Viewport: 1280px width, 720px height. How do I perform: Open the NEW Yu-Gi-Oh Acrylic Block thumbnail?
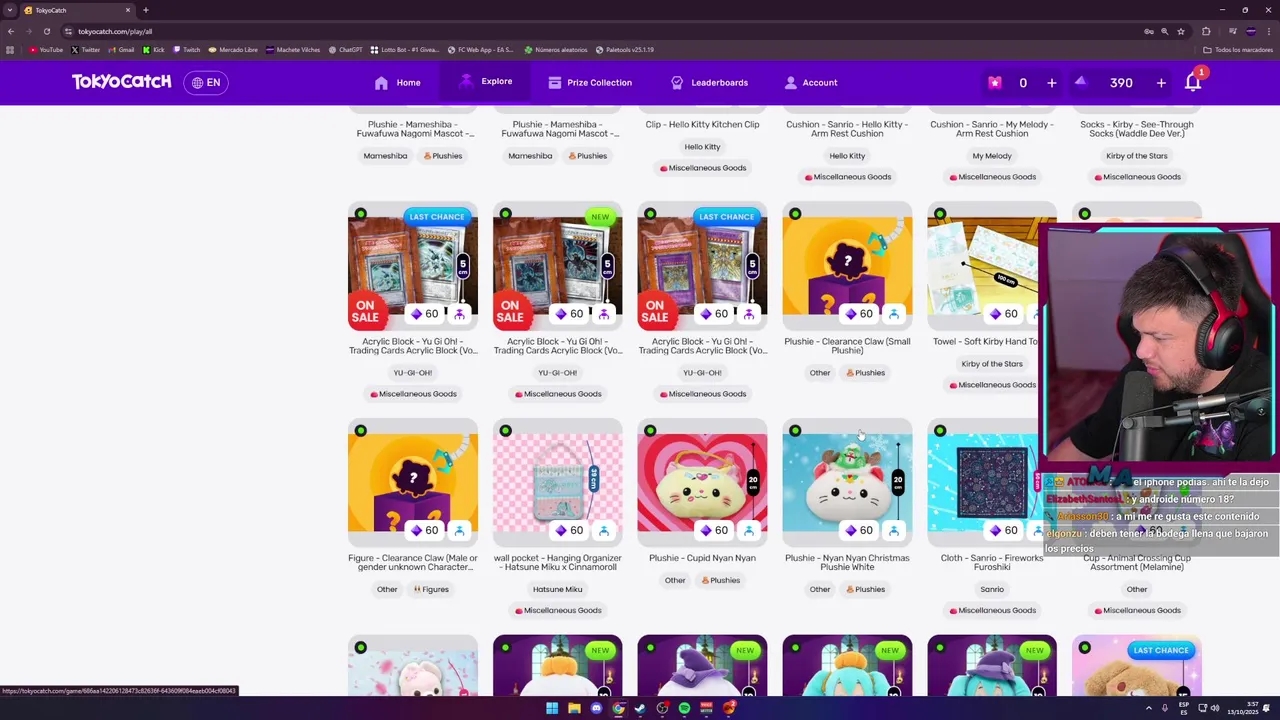click(557, 266)
